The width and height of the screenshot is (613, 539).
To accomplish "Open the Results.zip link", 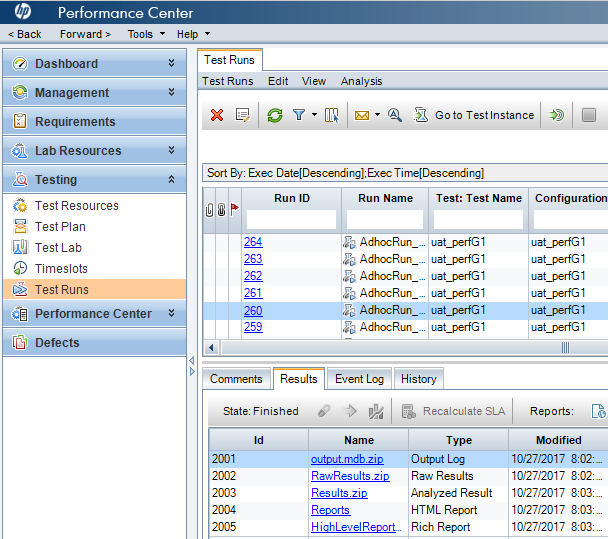I will [339, 493].
